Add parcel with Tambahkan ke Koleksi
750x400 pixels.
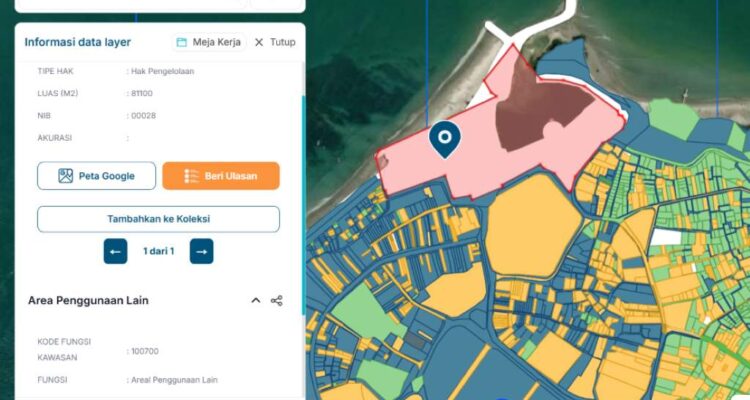coord(158,219)
